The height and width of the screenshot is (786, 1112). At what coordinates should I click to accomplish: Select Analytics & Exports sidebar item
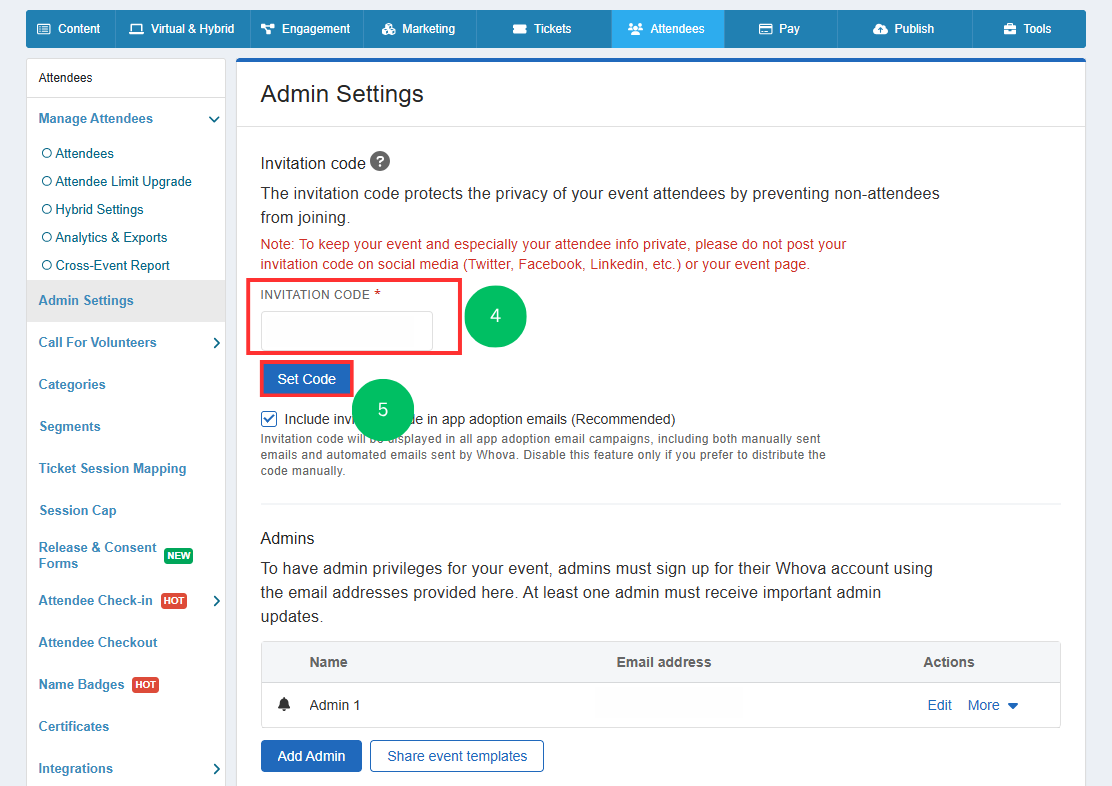pos(105,238)
